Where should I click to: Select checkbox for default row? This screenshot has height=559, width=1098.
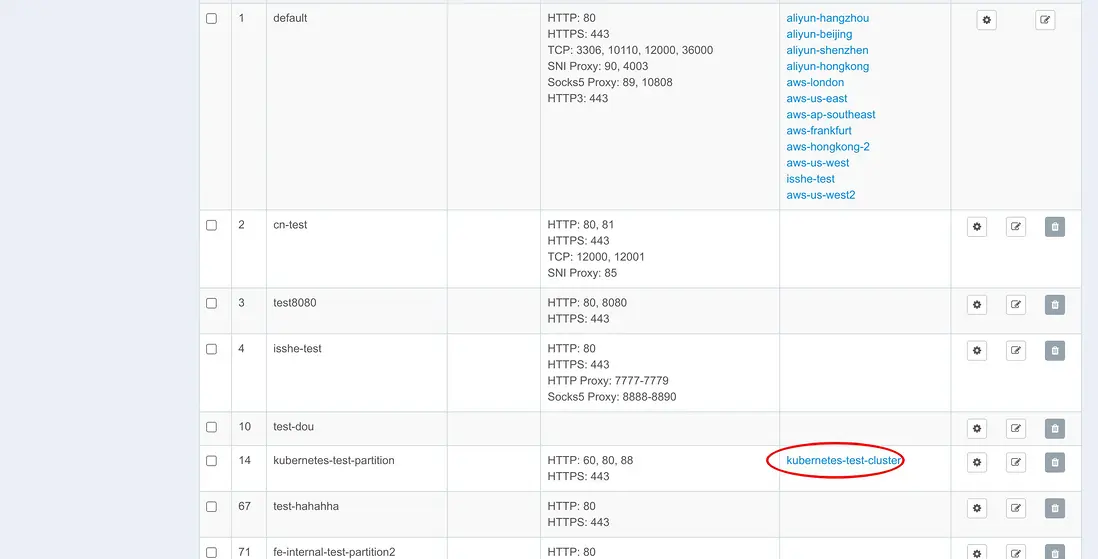point(211,18)
